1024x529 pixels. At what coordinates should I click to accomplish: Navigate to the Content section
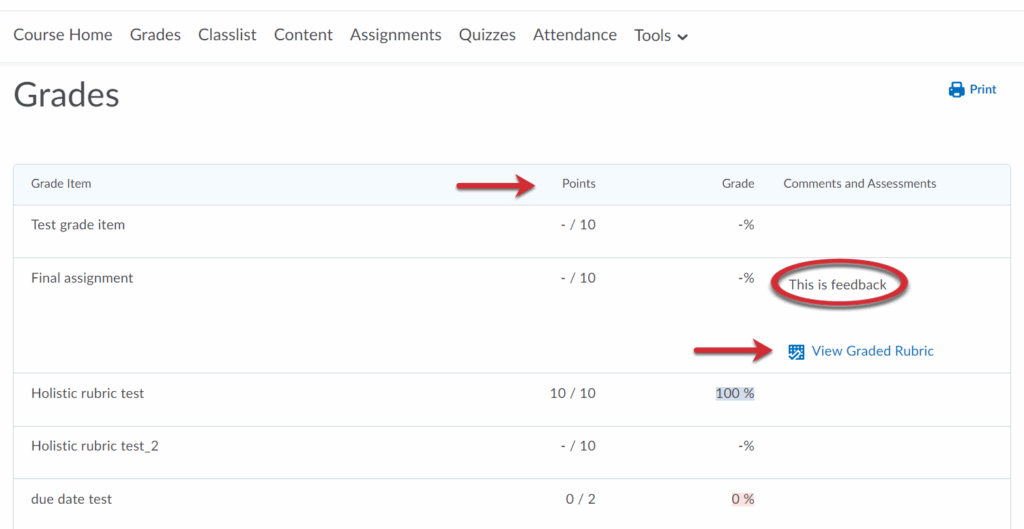303,35
